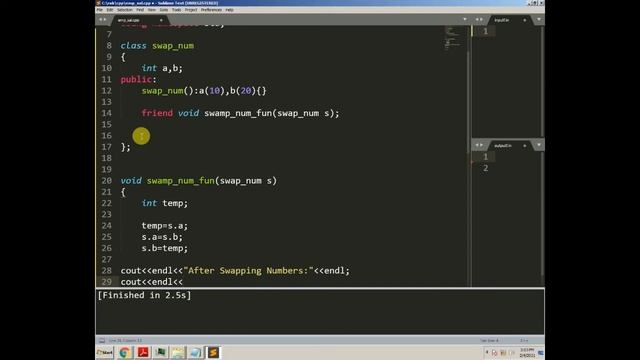Click the Sublime Text taskbar icon

pos(213,352)
